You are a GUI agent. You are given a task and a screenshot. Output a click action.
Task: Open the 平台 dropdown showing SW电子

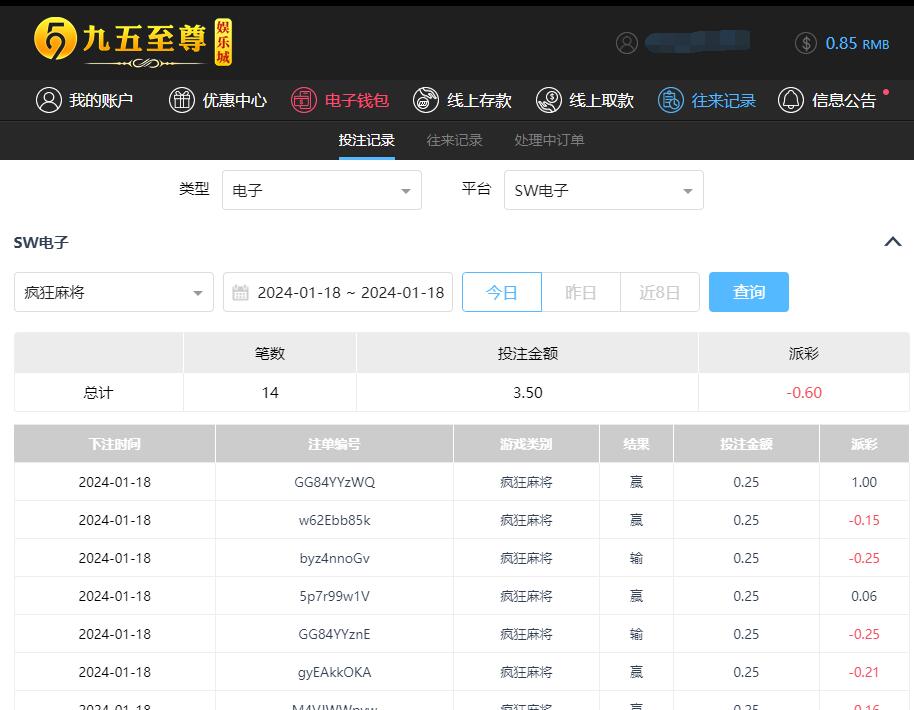click(x=603, y=190)
